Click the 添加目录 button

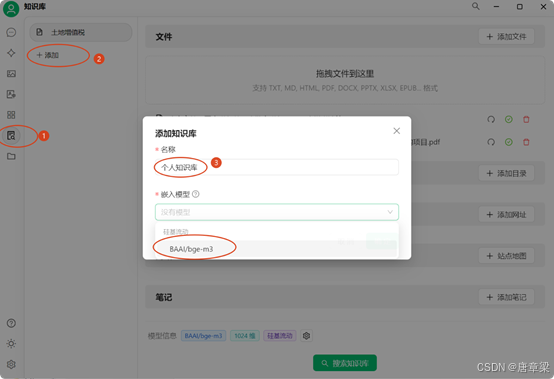click(x=506, y=173)
